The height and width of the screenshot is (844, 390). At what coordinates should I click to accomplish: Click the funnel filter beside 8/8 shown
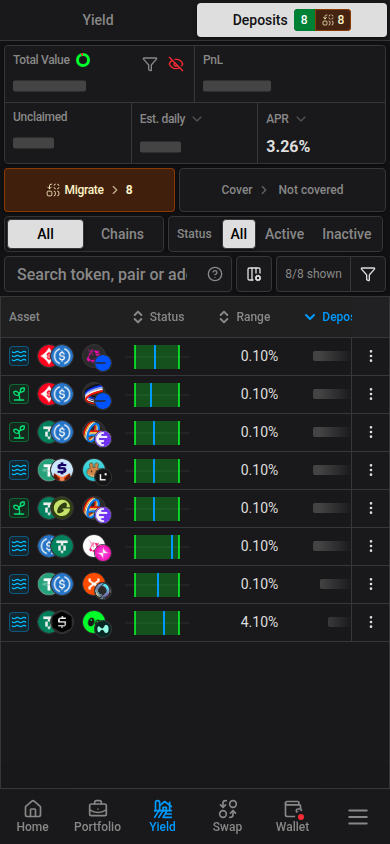[x=367, y=274]
